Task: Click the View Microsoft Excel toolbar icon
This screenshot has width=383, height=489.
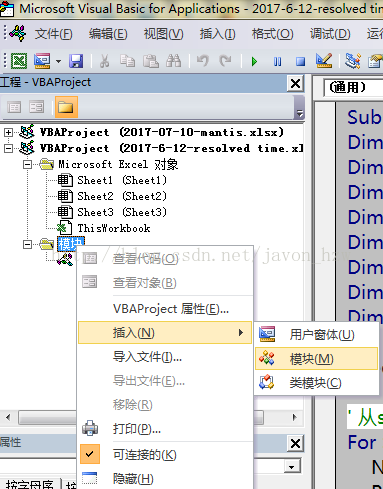Action: coord(19,61)
